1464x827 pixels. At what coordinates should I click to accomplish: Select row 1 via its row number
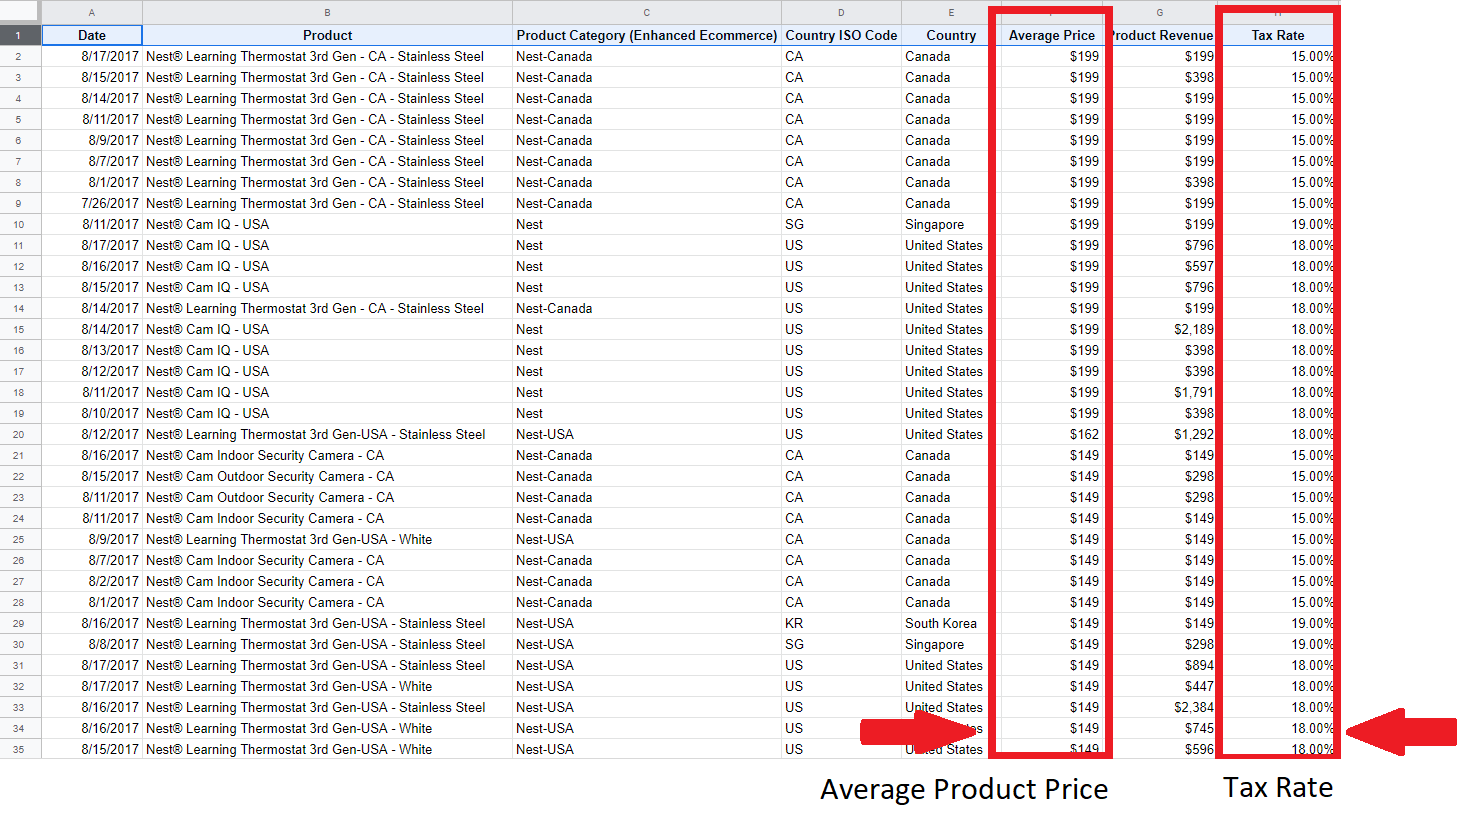coord(20,35)
